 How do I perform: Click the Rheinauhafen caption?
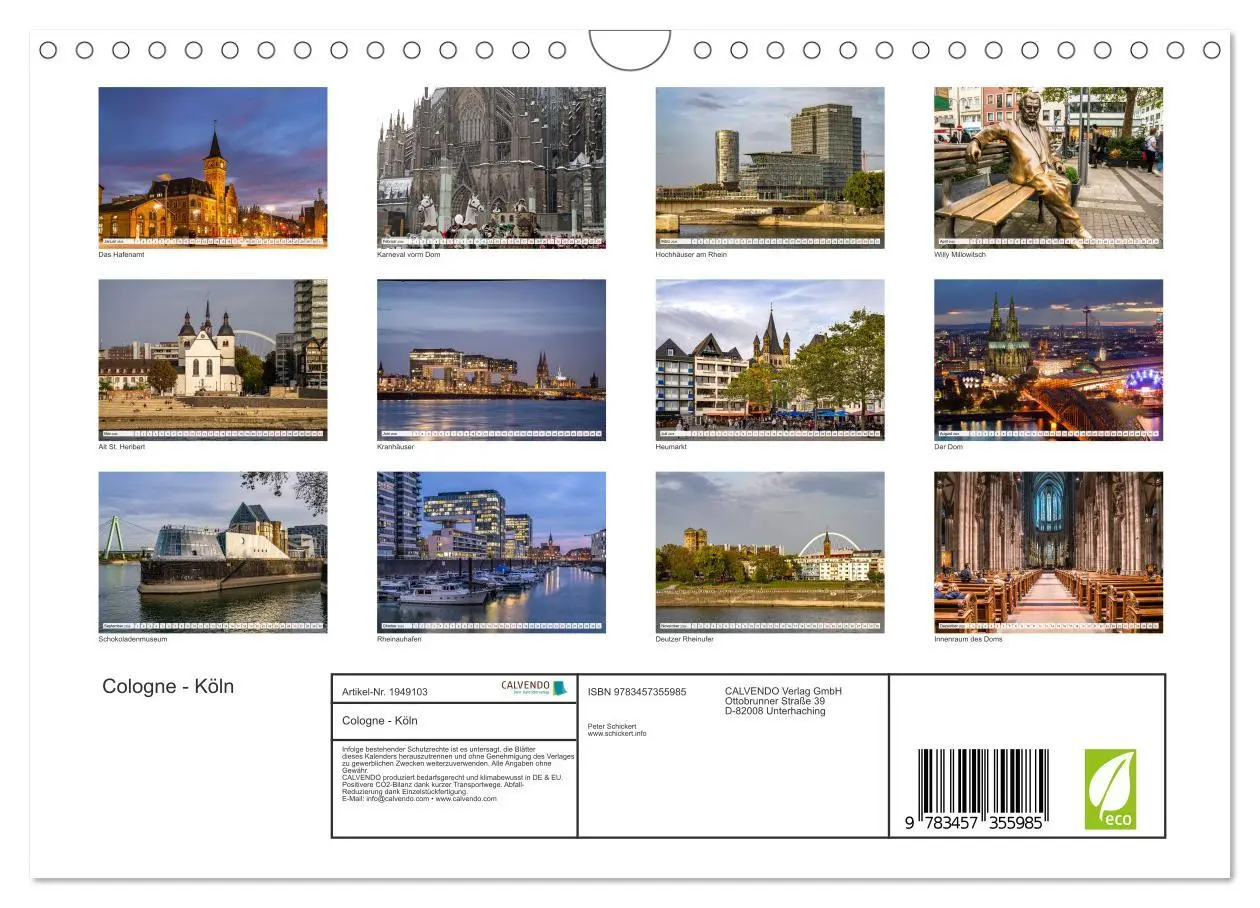tap(399, 639)
